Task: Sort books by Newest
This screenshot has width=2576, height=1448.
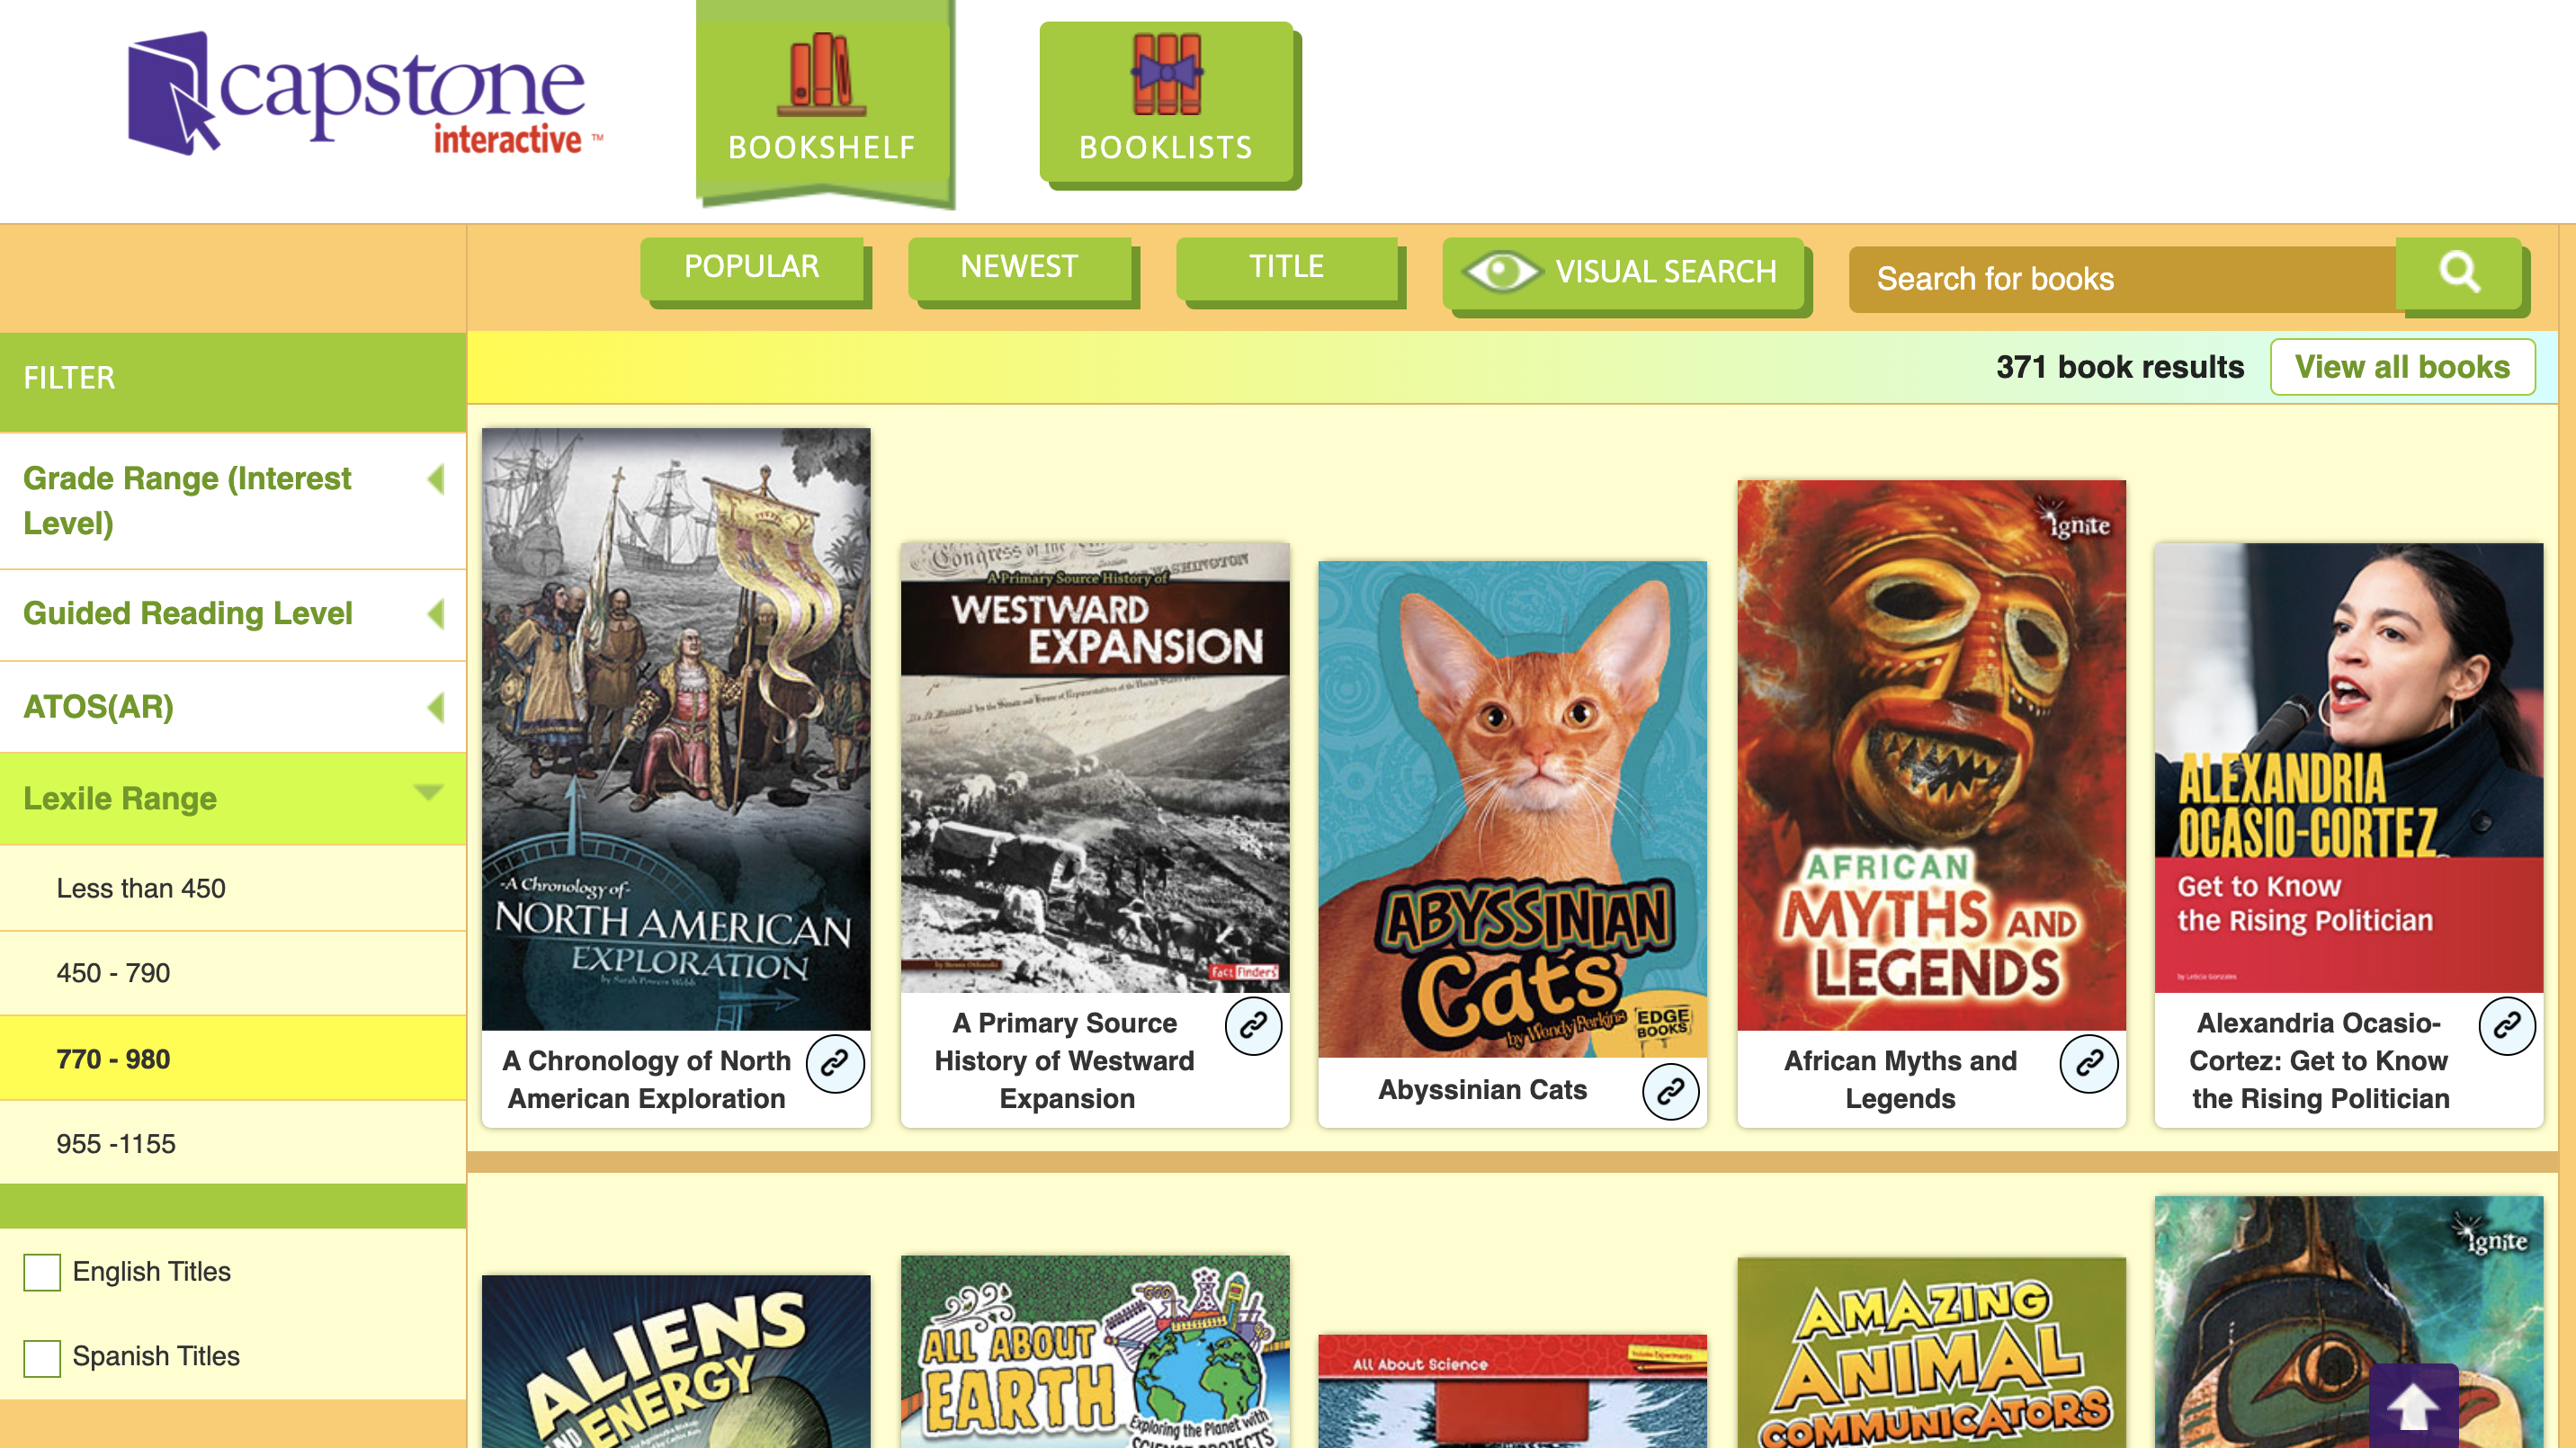Action: 1019,267
